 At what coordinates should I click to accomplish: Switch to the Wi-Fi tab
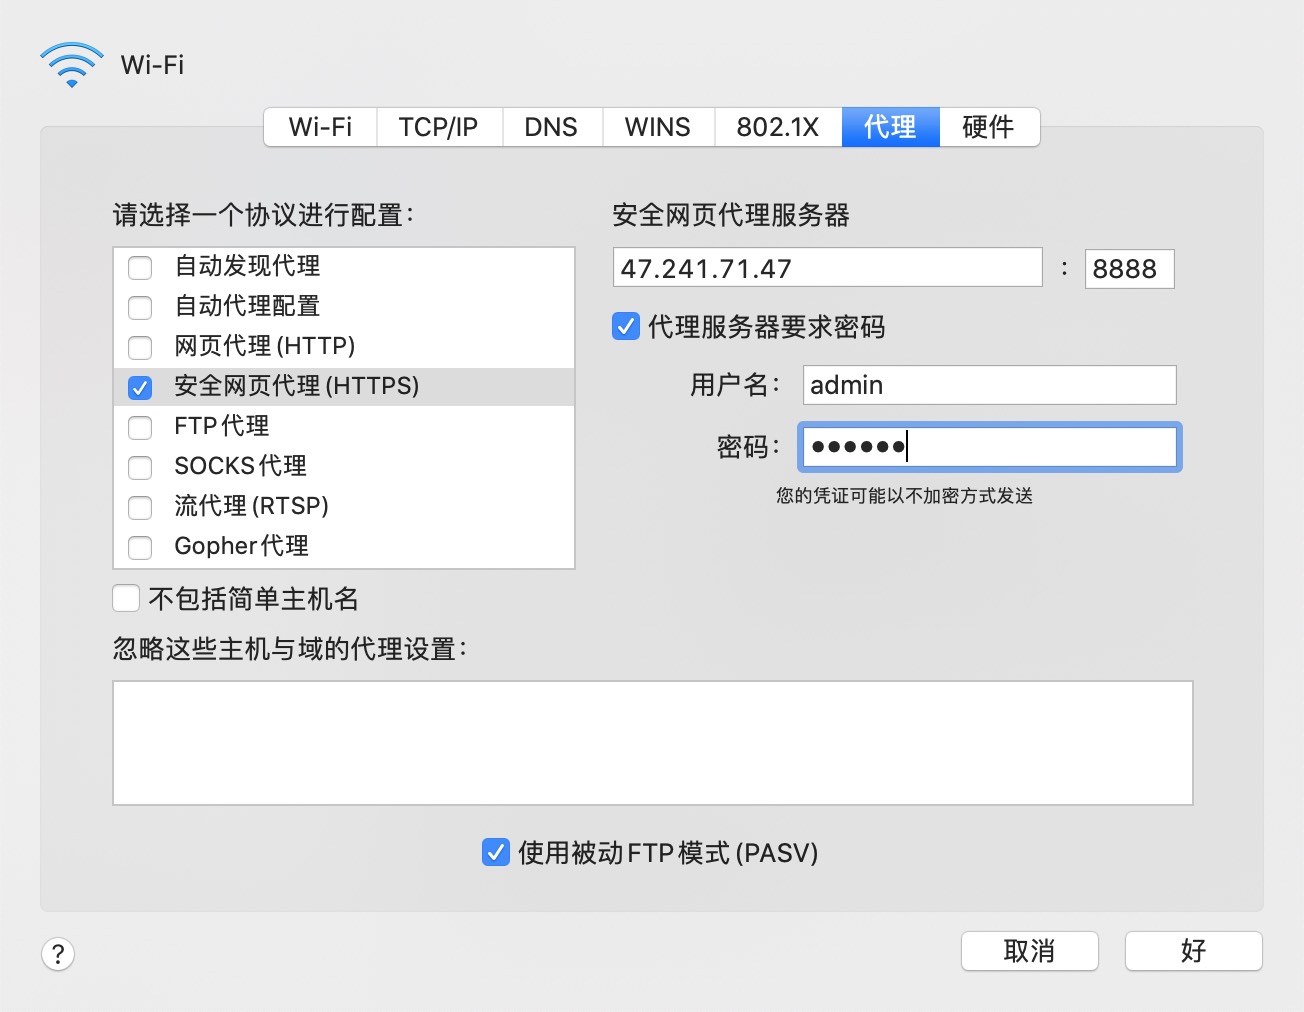pyautogui.click(x=320, y=127)
